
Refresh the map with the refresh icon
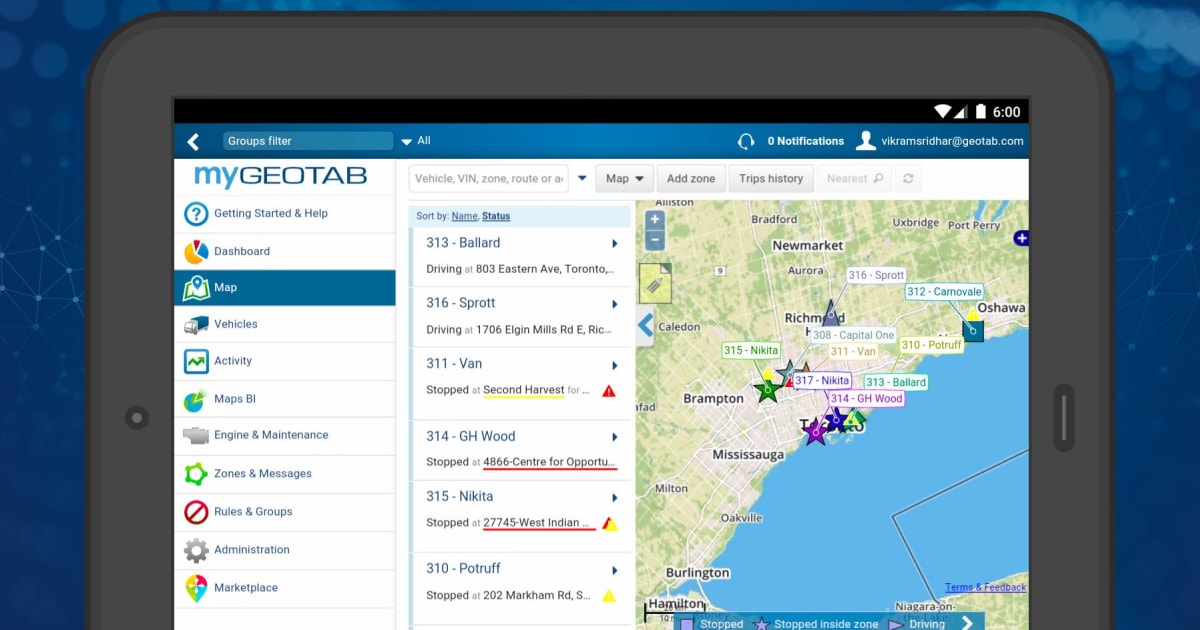tap(908, 178)
